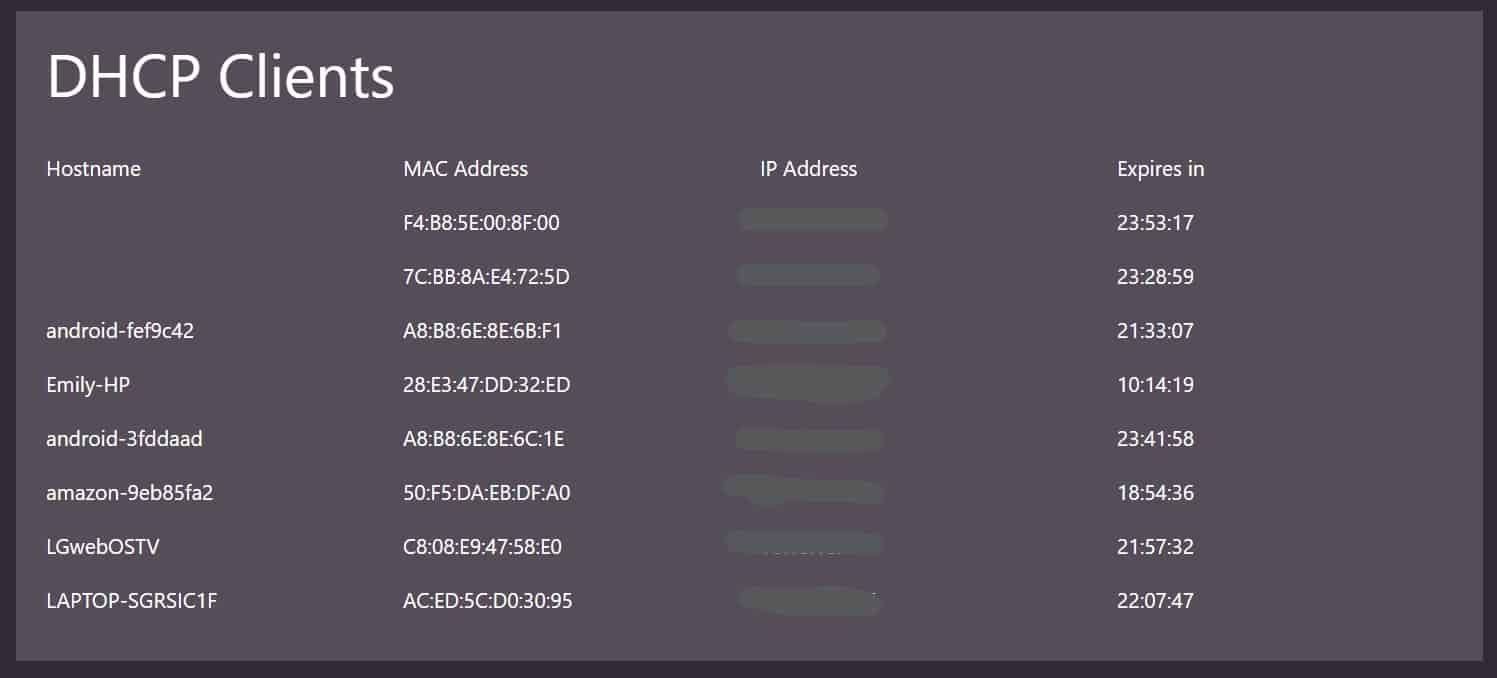
Task: Select the Hostname column header
Action: (x=93, y=169)
